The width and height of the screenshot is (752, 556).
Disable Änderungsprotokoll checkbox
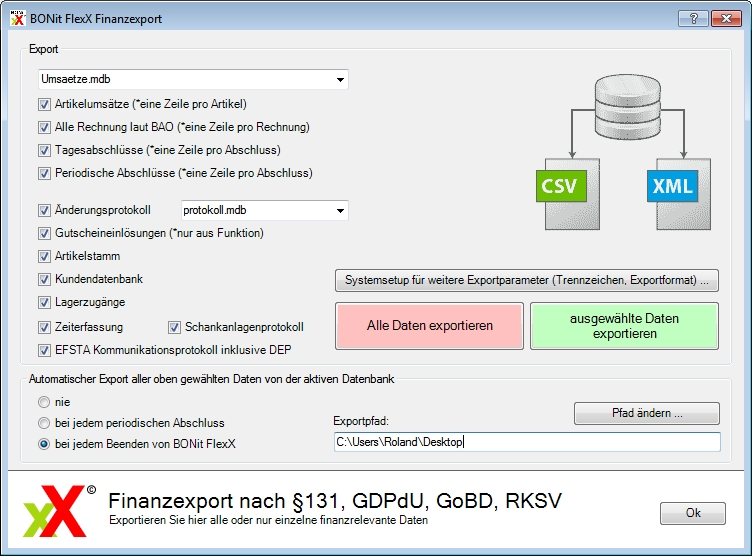44,210
